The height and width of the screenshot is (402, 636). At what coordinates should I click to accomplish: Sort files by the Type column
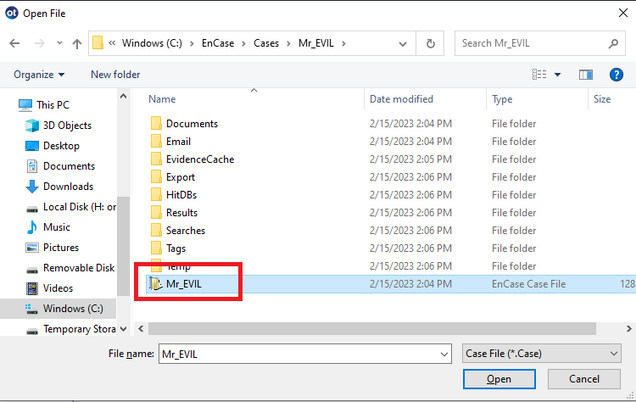pos(503,99)
